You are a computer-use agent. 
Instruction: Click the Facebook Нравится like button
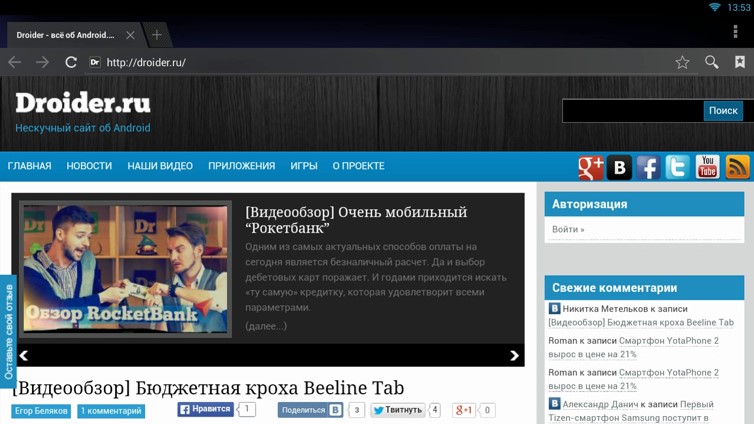(205, 409)
